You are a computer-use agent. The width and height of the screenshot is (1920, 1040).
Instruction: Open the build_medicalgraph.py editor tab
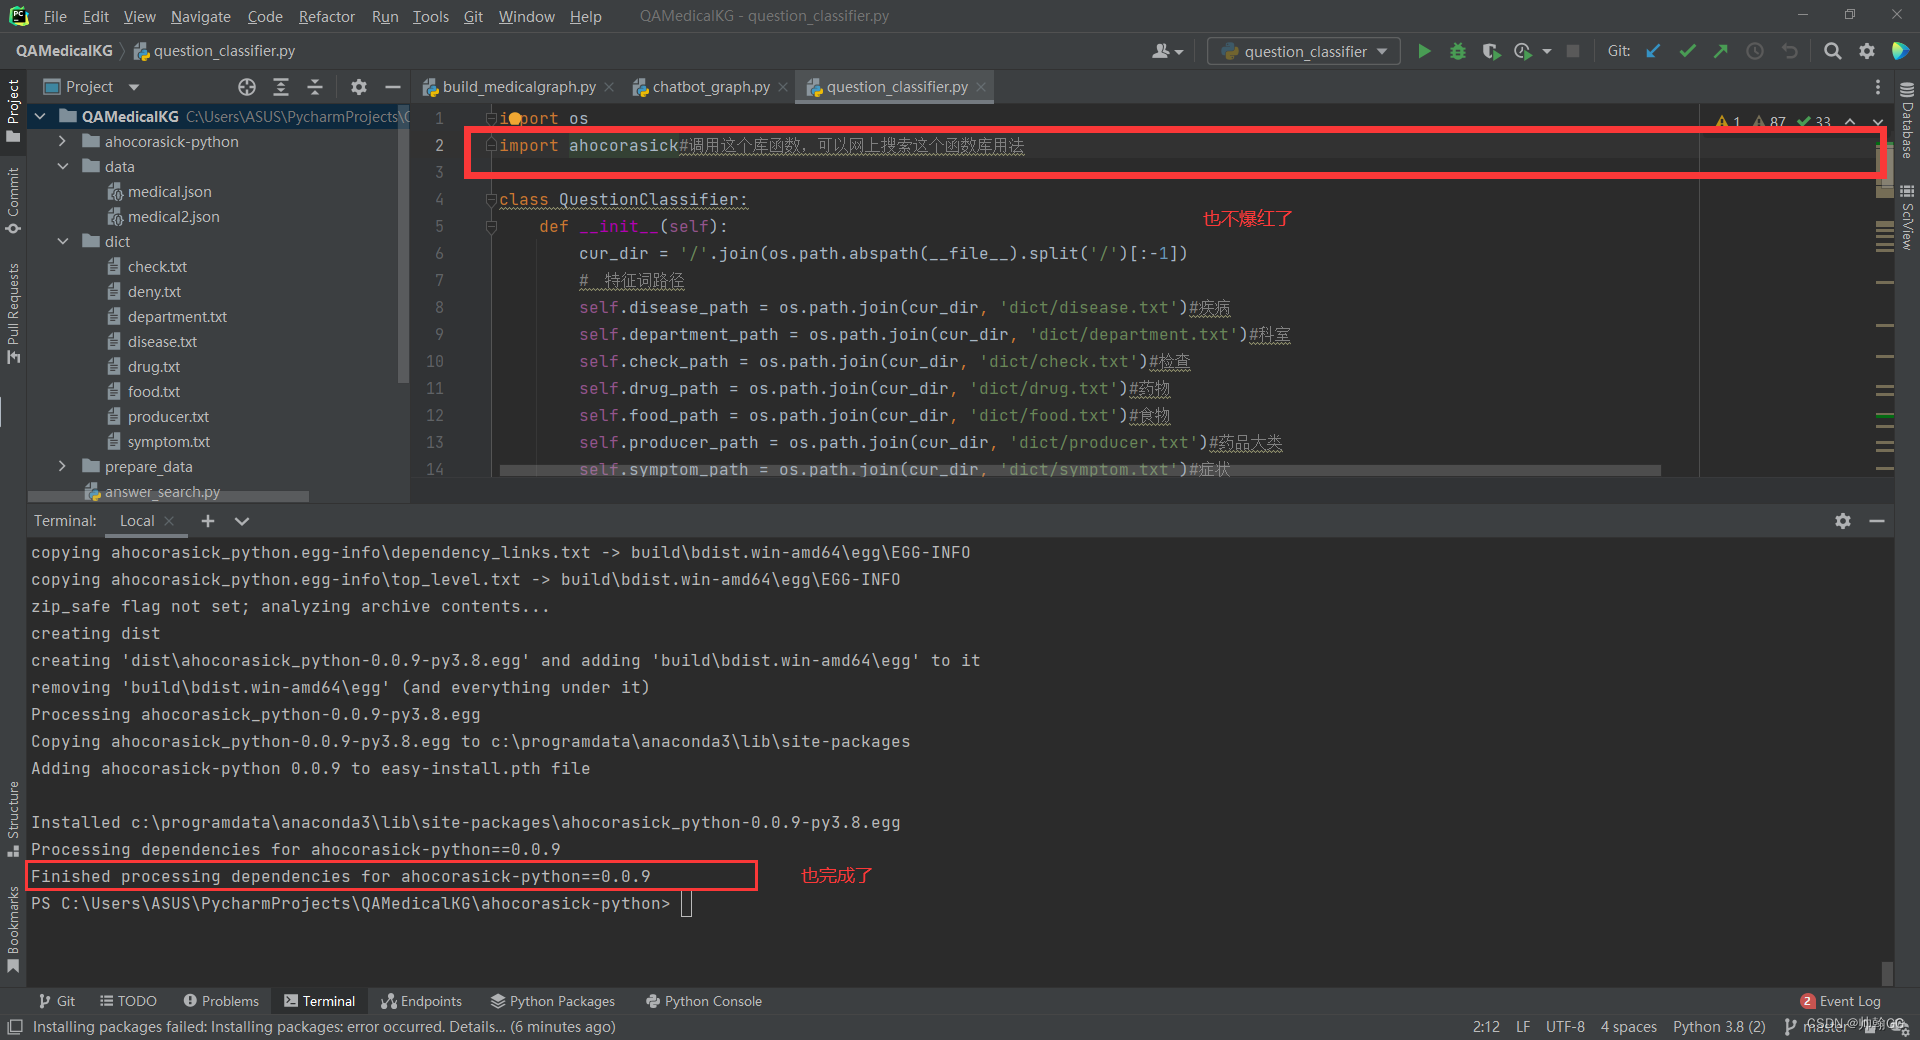pyautogui.click(x=516, y=86)
